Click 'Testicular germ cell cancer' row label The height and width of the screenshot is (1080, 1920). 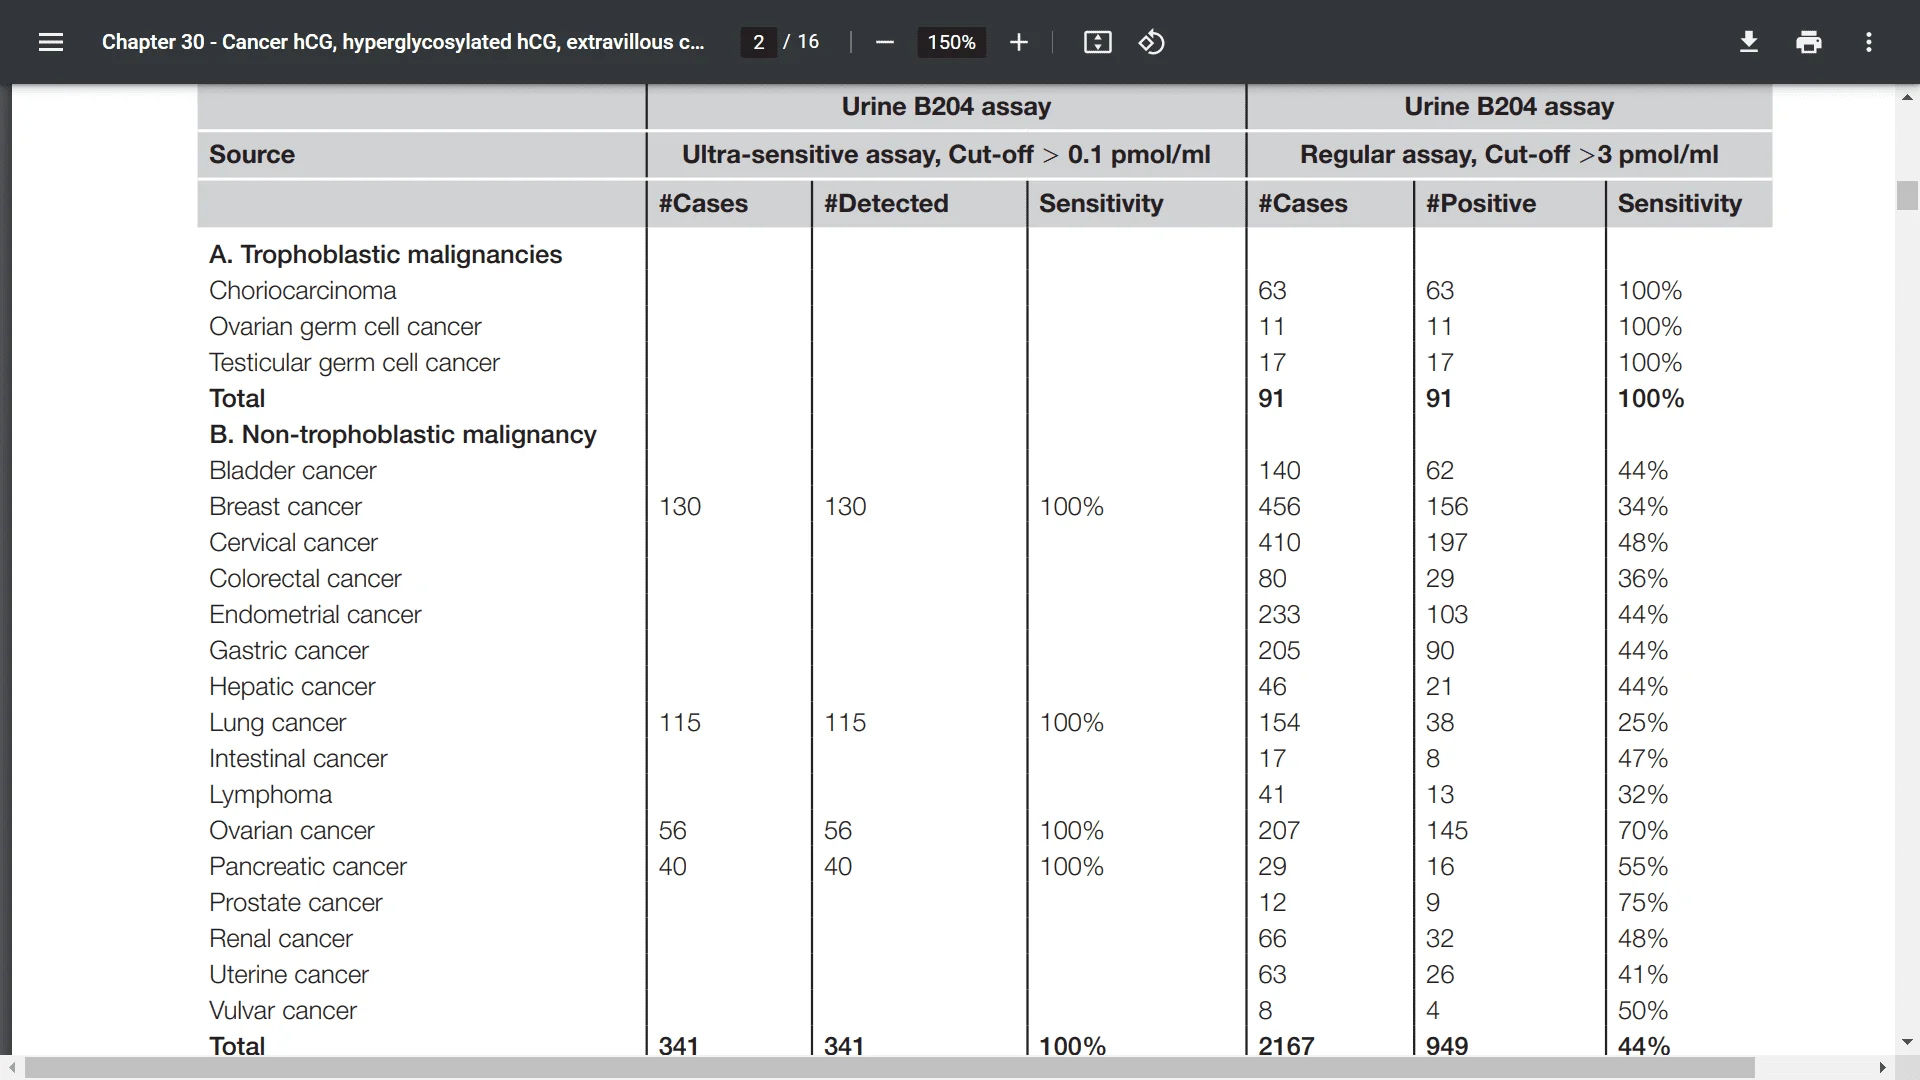pos(354,362)
